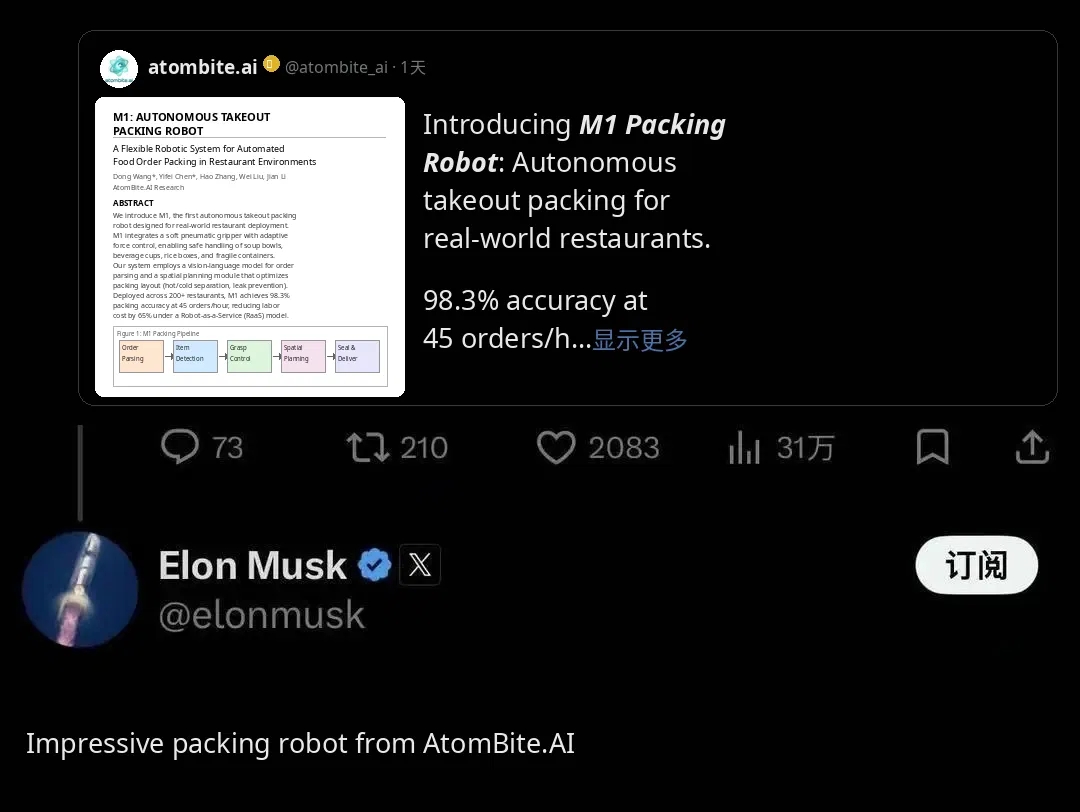Image resolution: width=1080 pixels, height=812 pixels.
Task: Like the post with the heart icon
Action: click(556, 447)
